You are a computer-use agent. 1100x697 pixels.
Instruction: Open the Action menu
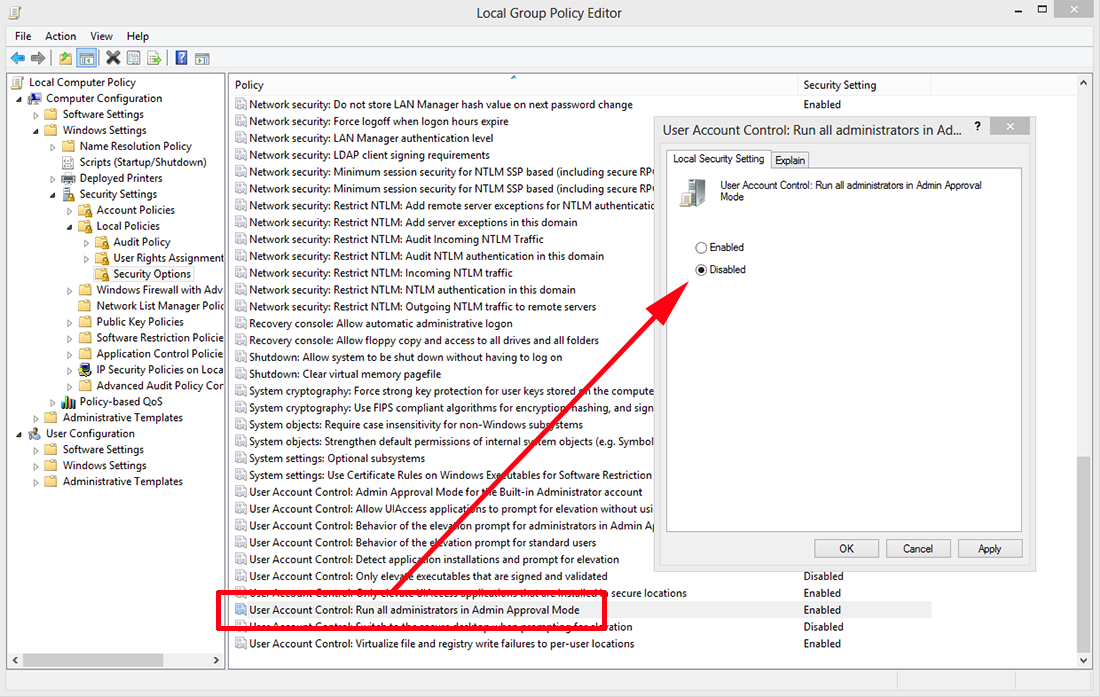pyautogui.click(x=60, y=36)
